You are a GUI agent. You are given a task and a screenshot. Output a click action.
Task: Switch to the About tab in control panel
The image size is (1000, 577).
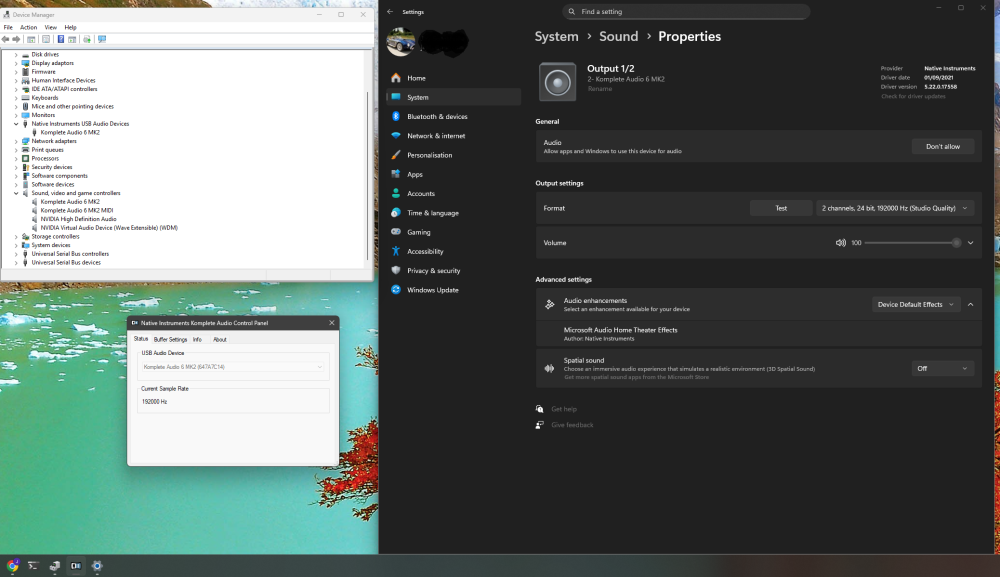(x=220, y=339)
